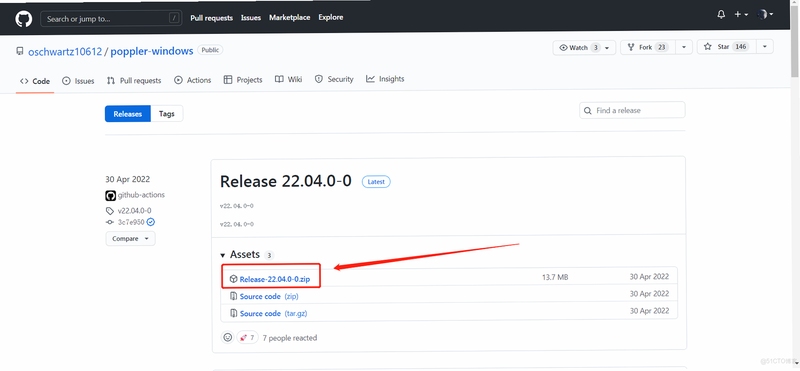Click the commit icon beside 3c7e950
This screenshot has width=800, height=371.
pos(110,222)
